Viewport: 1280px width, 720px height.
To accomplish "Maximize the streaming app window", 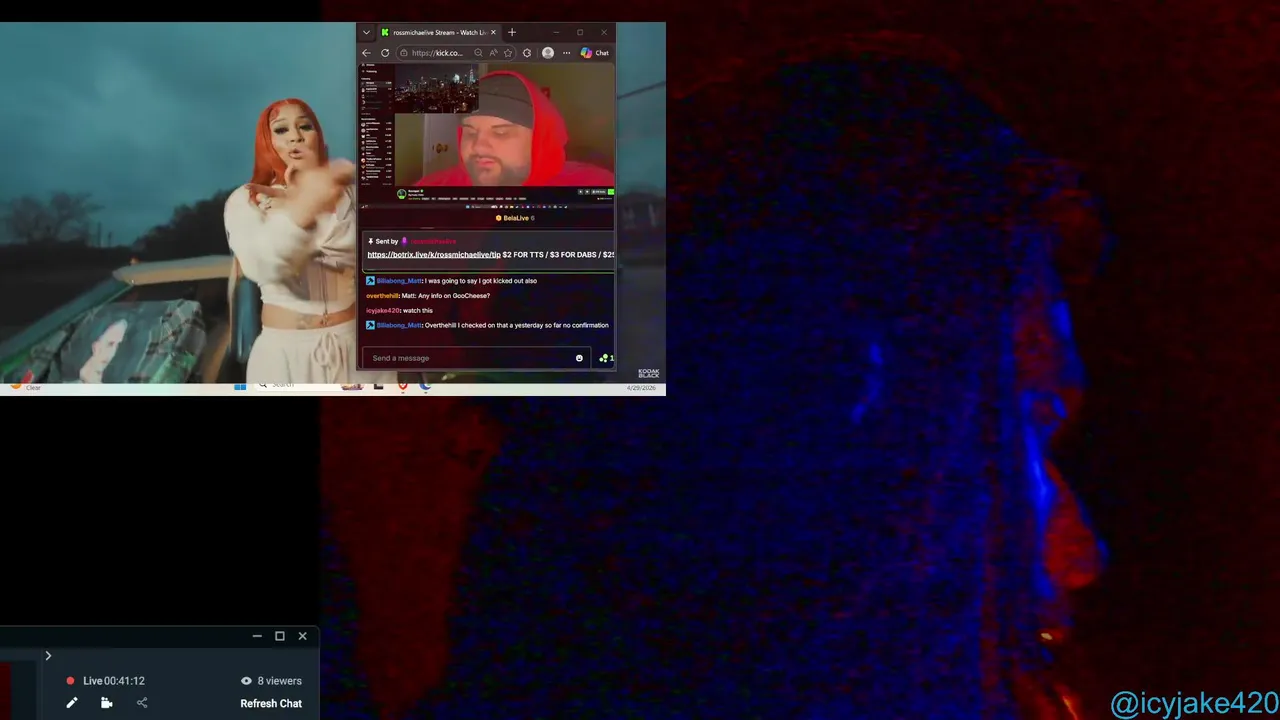I will pos(280,636).
